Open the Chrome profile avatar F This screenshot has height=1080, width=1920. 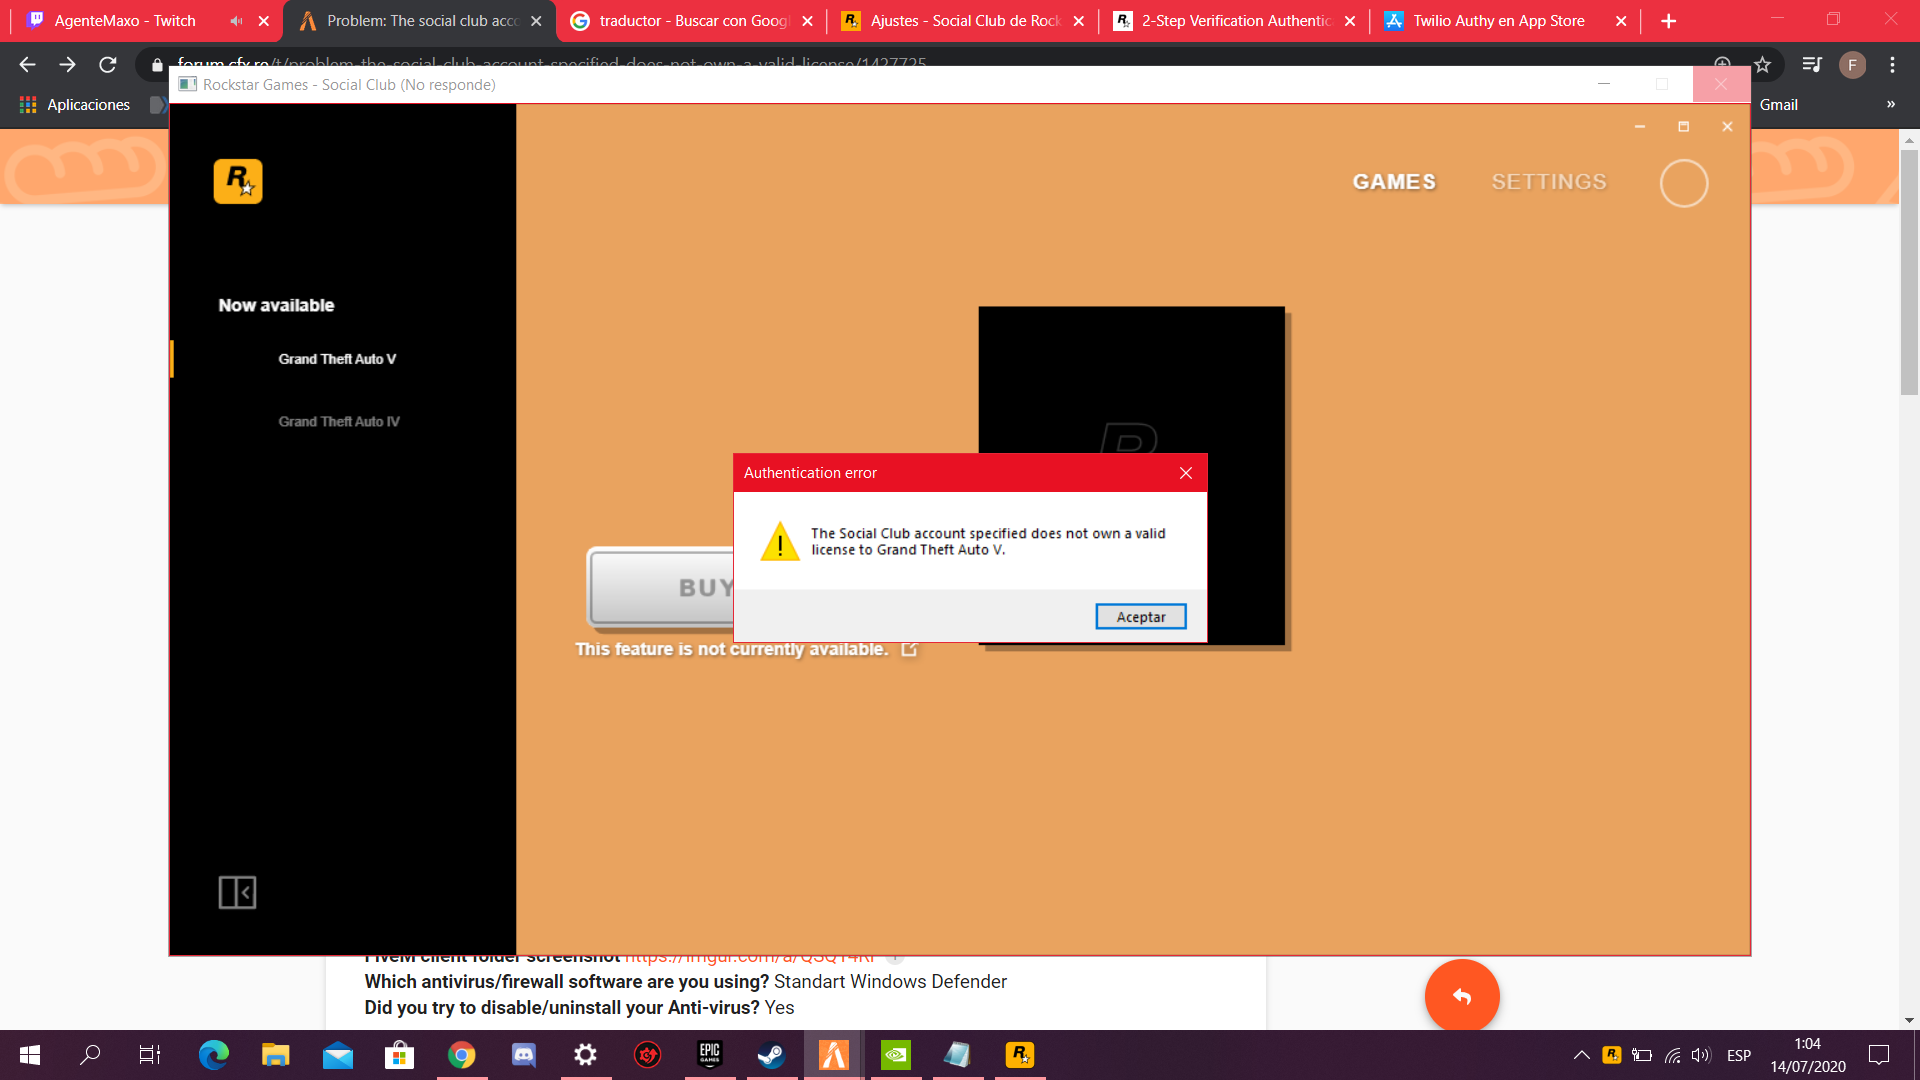[1852, 65]
